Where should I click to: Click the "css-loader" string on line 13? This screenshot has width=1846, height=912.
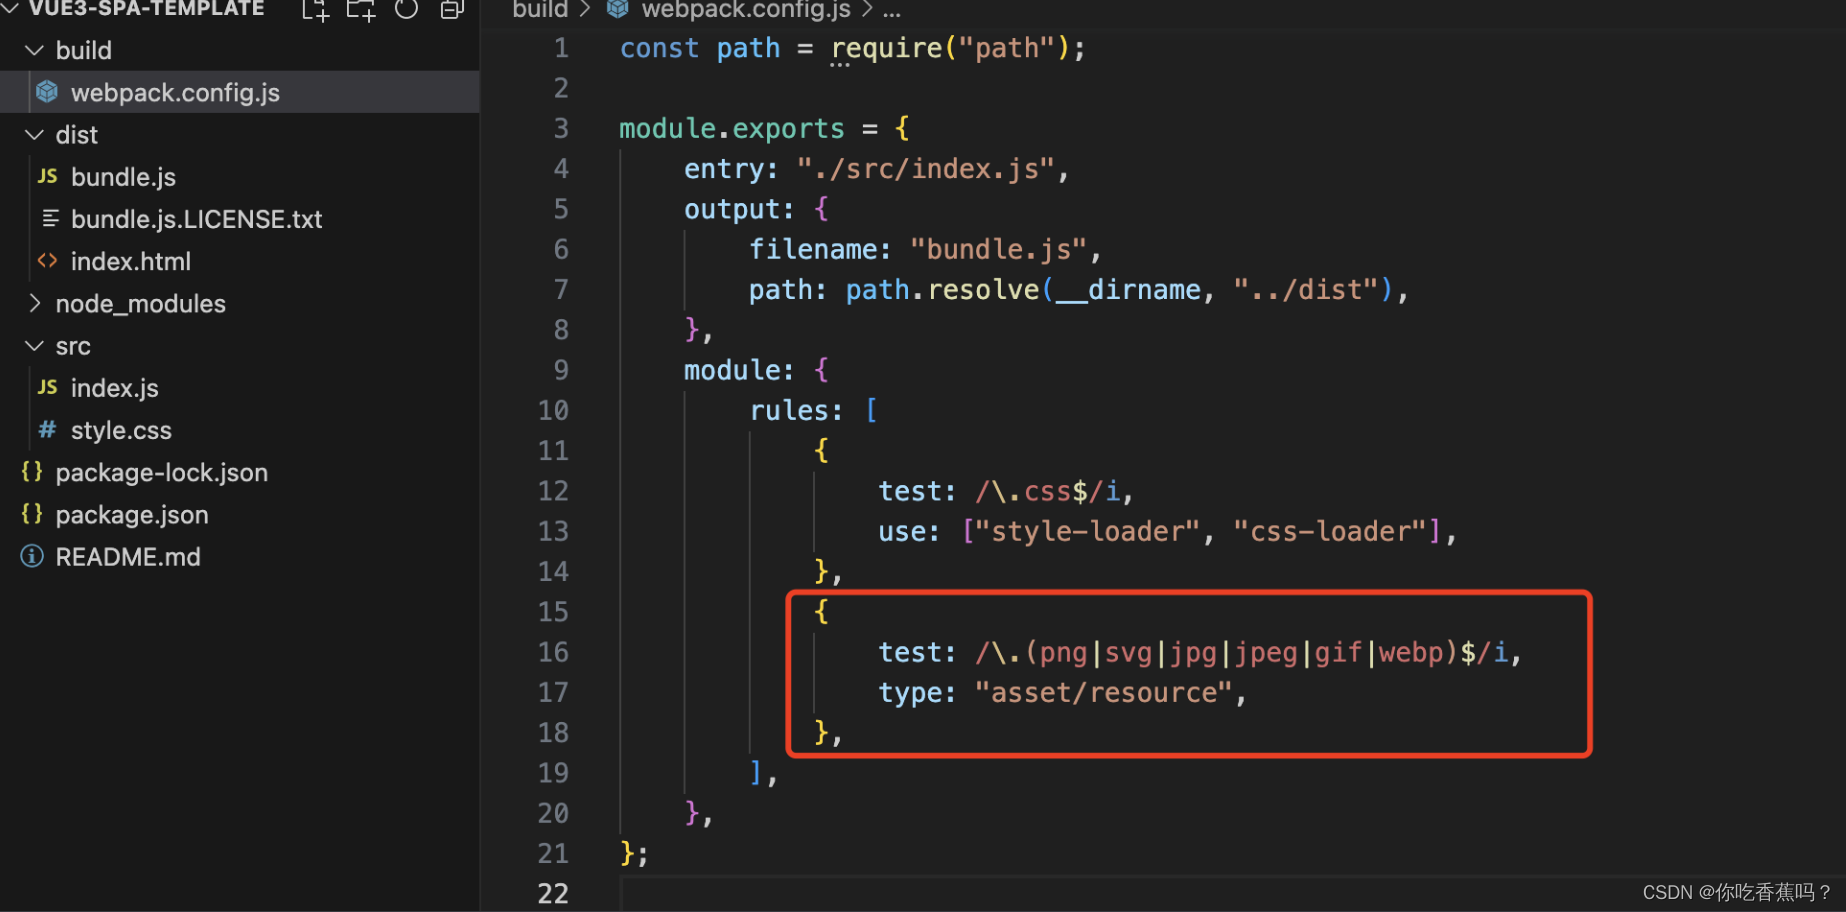tap(1331, 531)
